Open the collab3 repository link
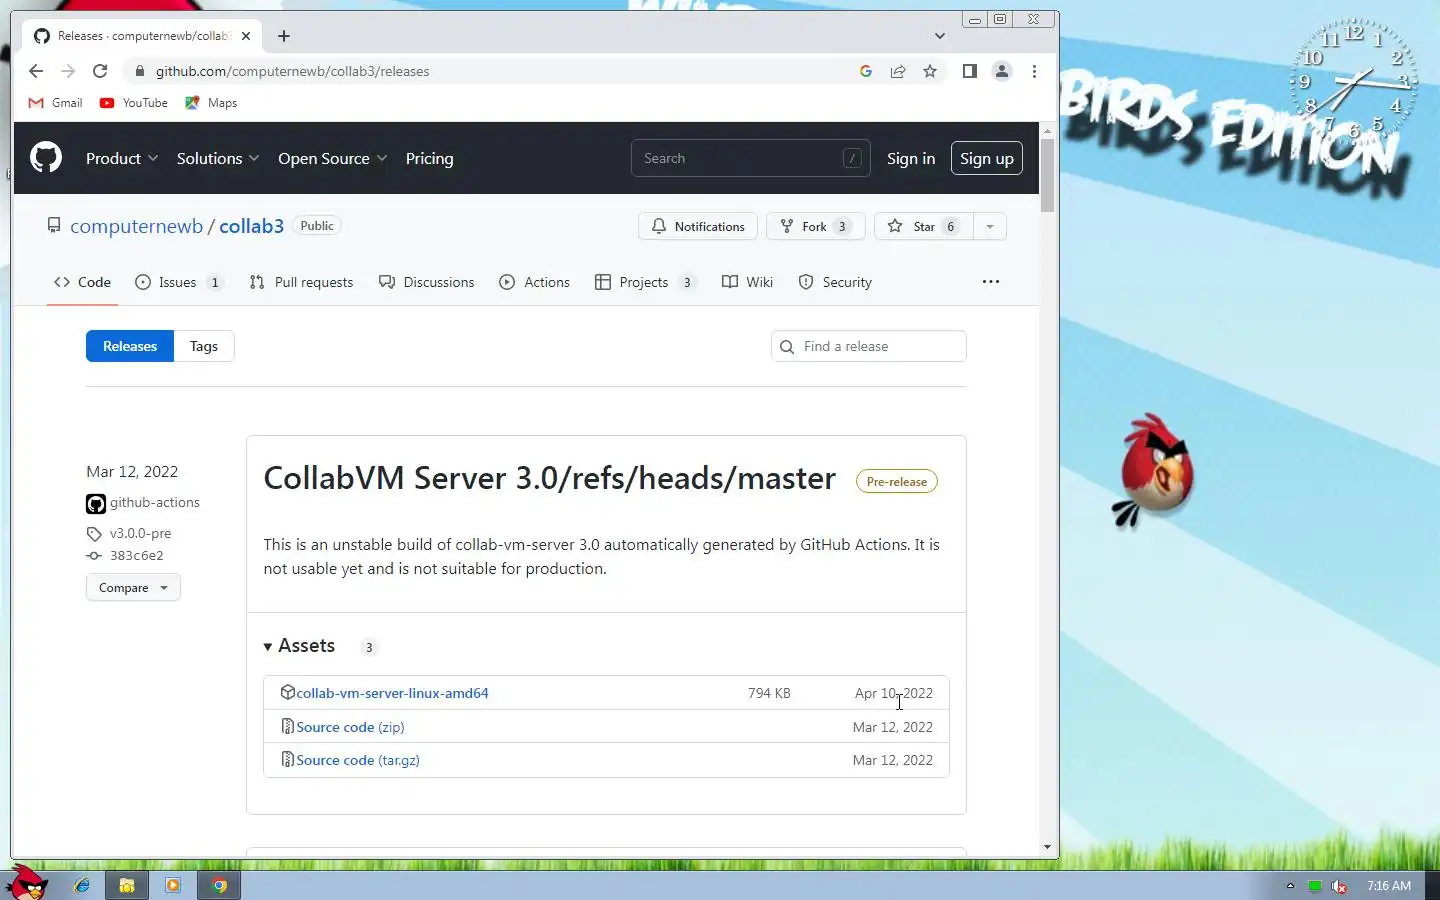 (251, 226)
